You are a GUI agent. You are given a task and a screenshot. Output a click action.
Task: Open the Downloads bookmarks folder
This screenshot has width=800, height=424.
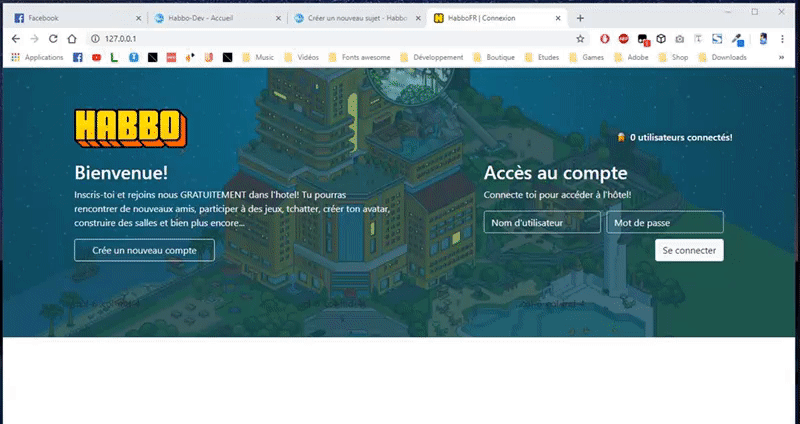[x=722, y=58]
